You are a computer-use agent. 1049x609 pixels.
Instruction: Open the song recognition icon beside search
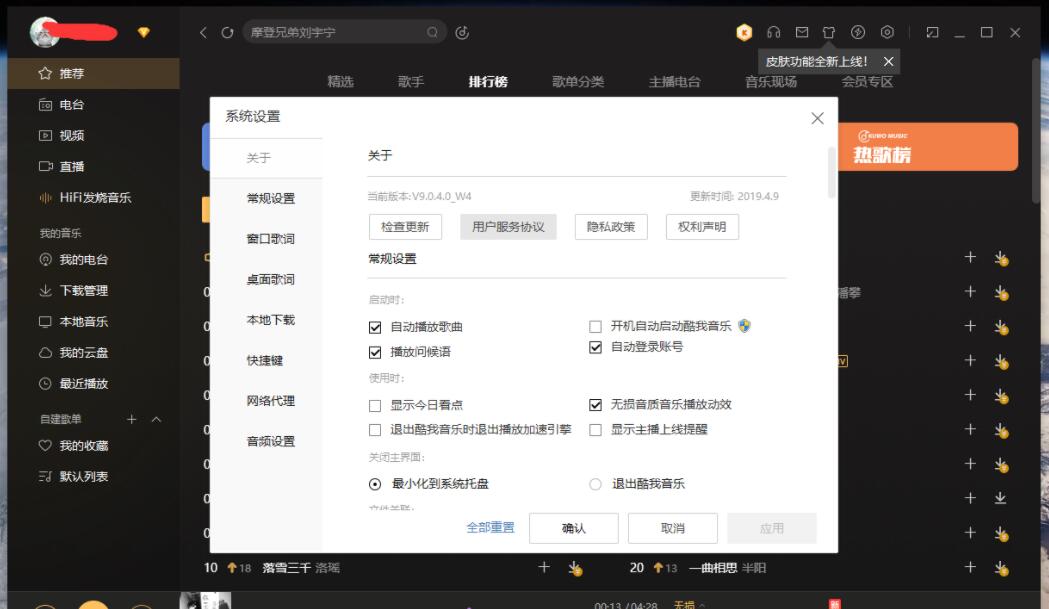point(462,32)
